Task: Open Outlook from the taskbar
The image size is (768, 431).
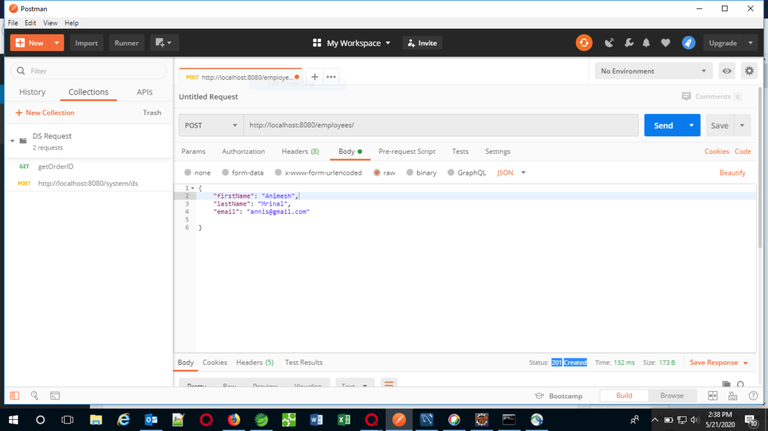Action: 151,420
